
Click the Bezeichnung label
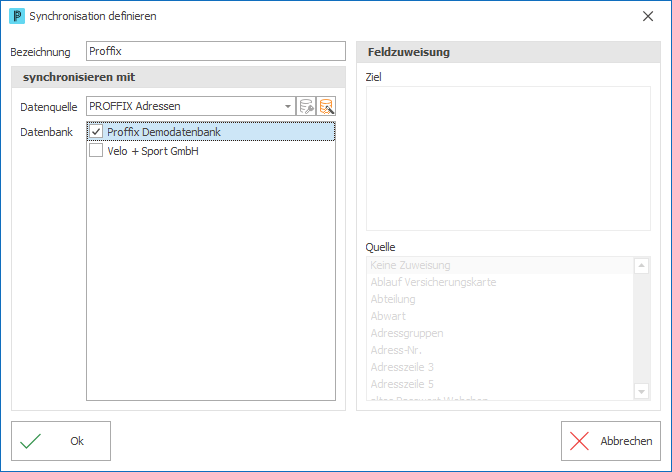coord(40,52)
